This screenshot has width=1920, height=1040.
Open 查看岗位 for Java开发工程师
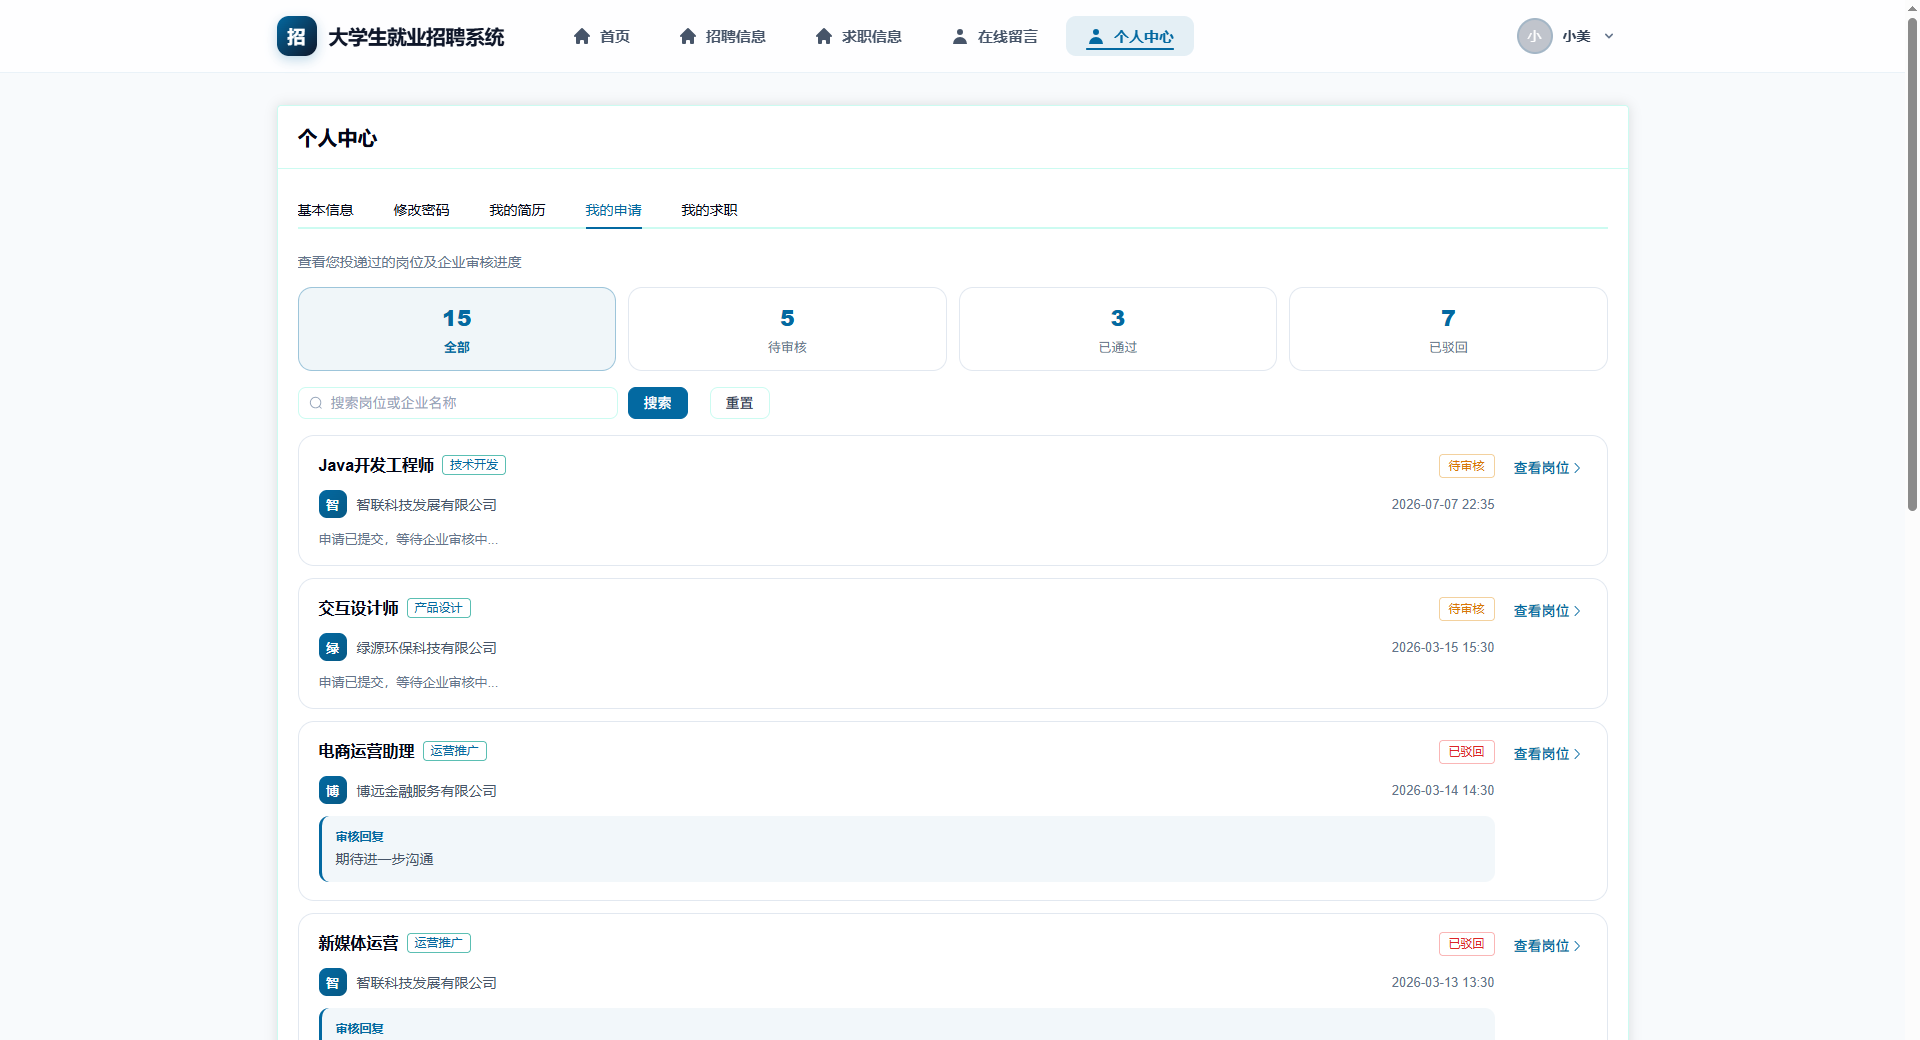click(x=1547, y=467)
